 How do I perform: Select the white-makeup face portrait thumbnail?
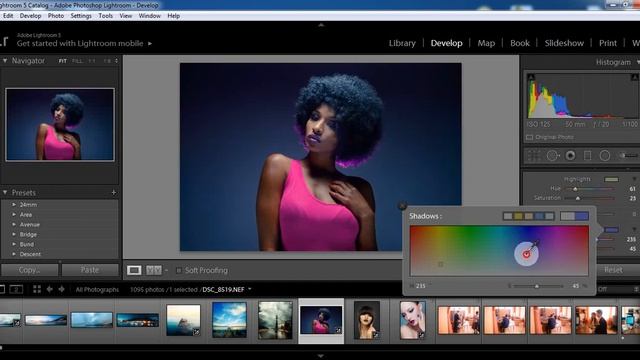[412, 320]
